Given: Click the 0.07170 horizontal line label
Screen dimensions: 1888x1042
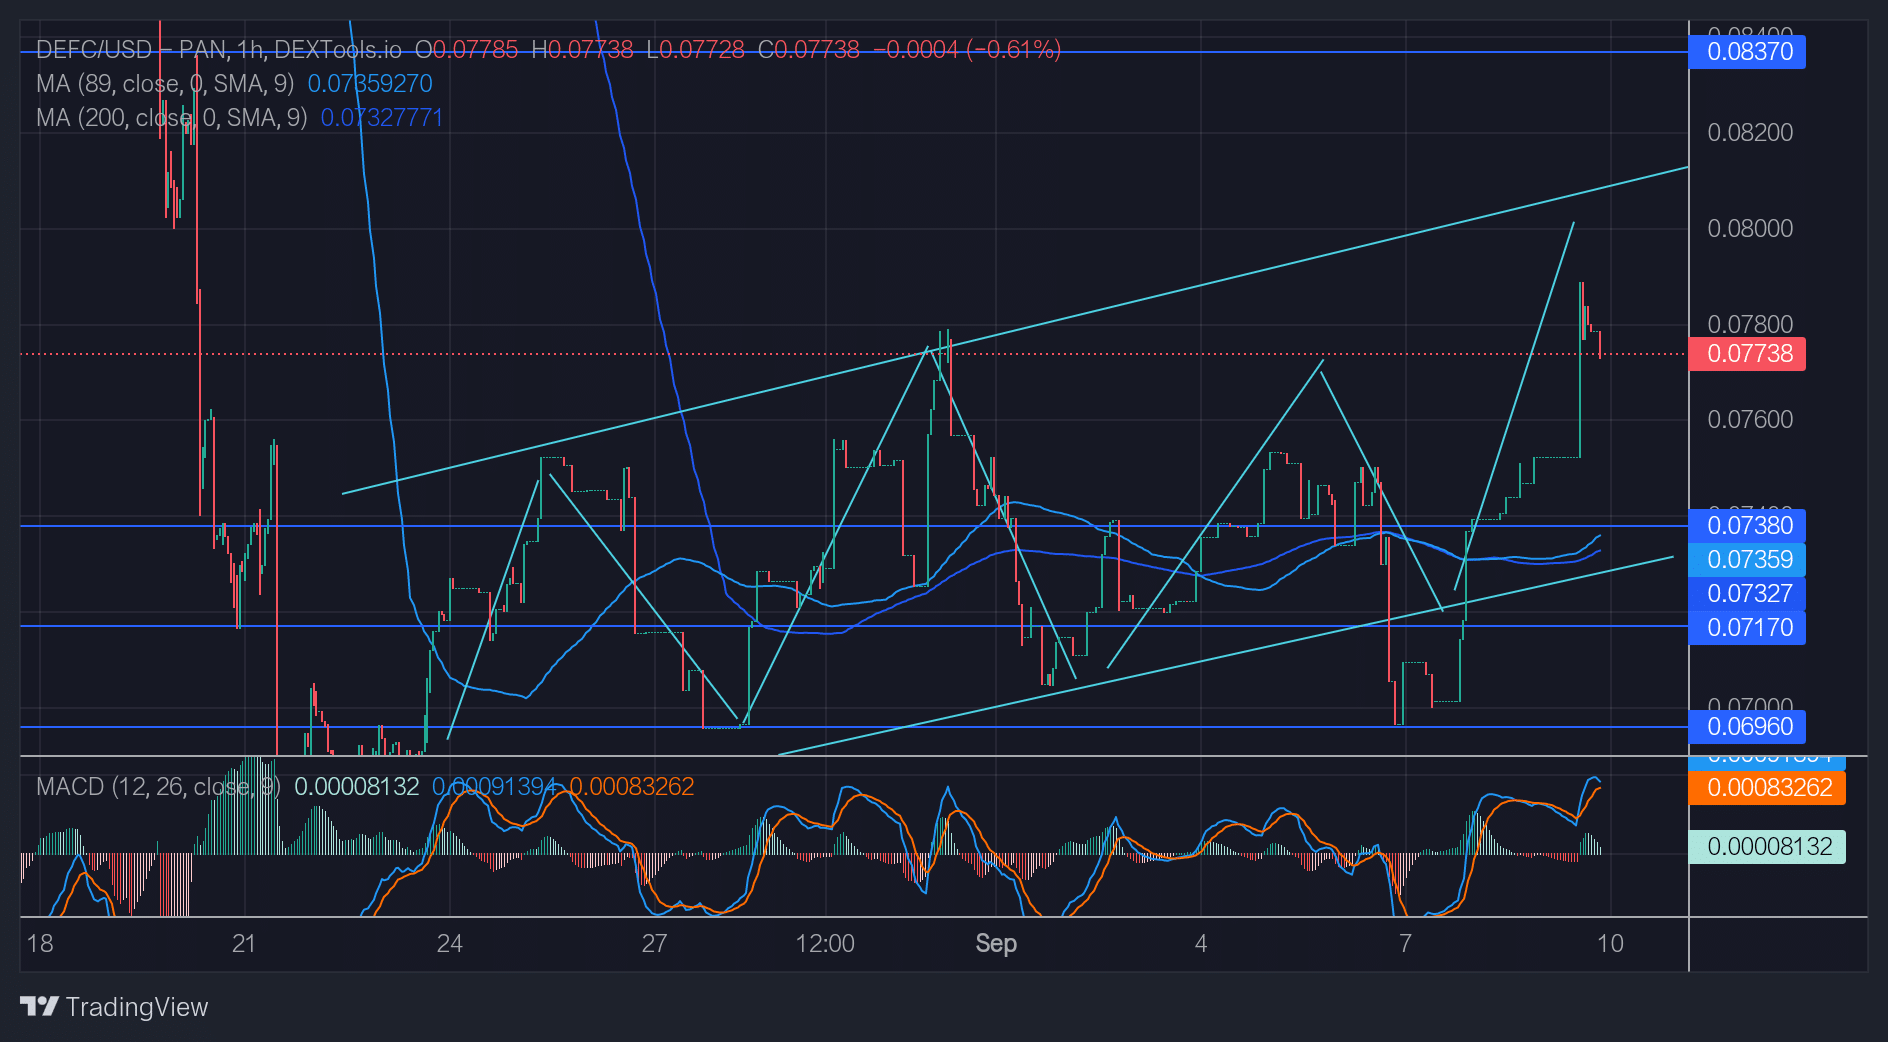Looking at the screenshot, I should 1747,627.
